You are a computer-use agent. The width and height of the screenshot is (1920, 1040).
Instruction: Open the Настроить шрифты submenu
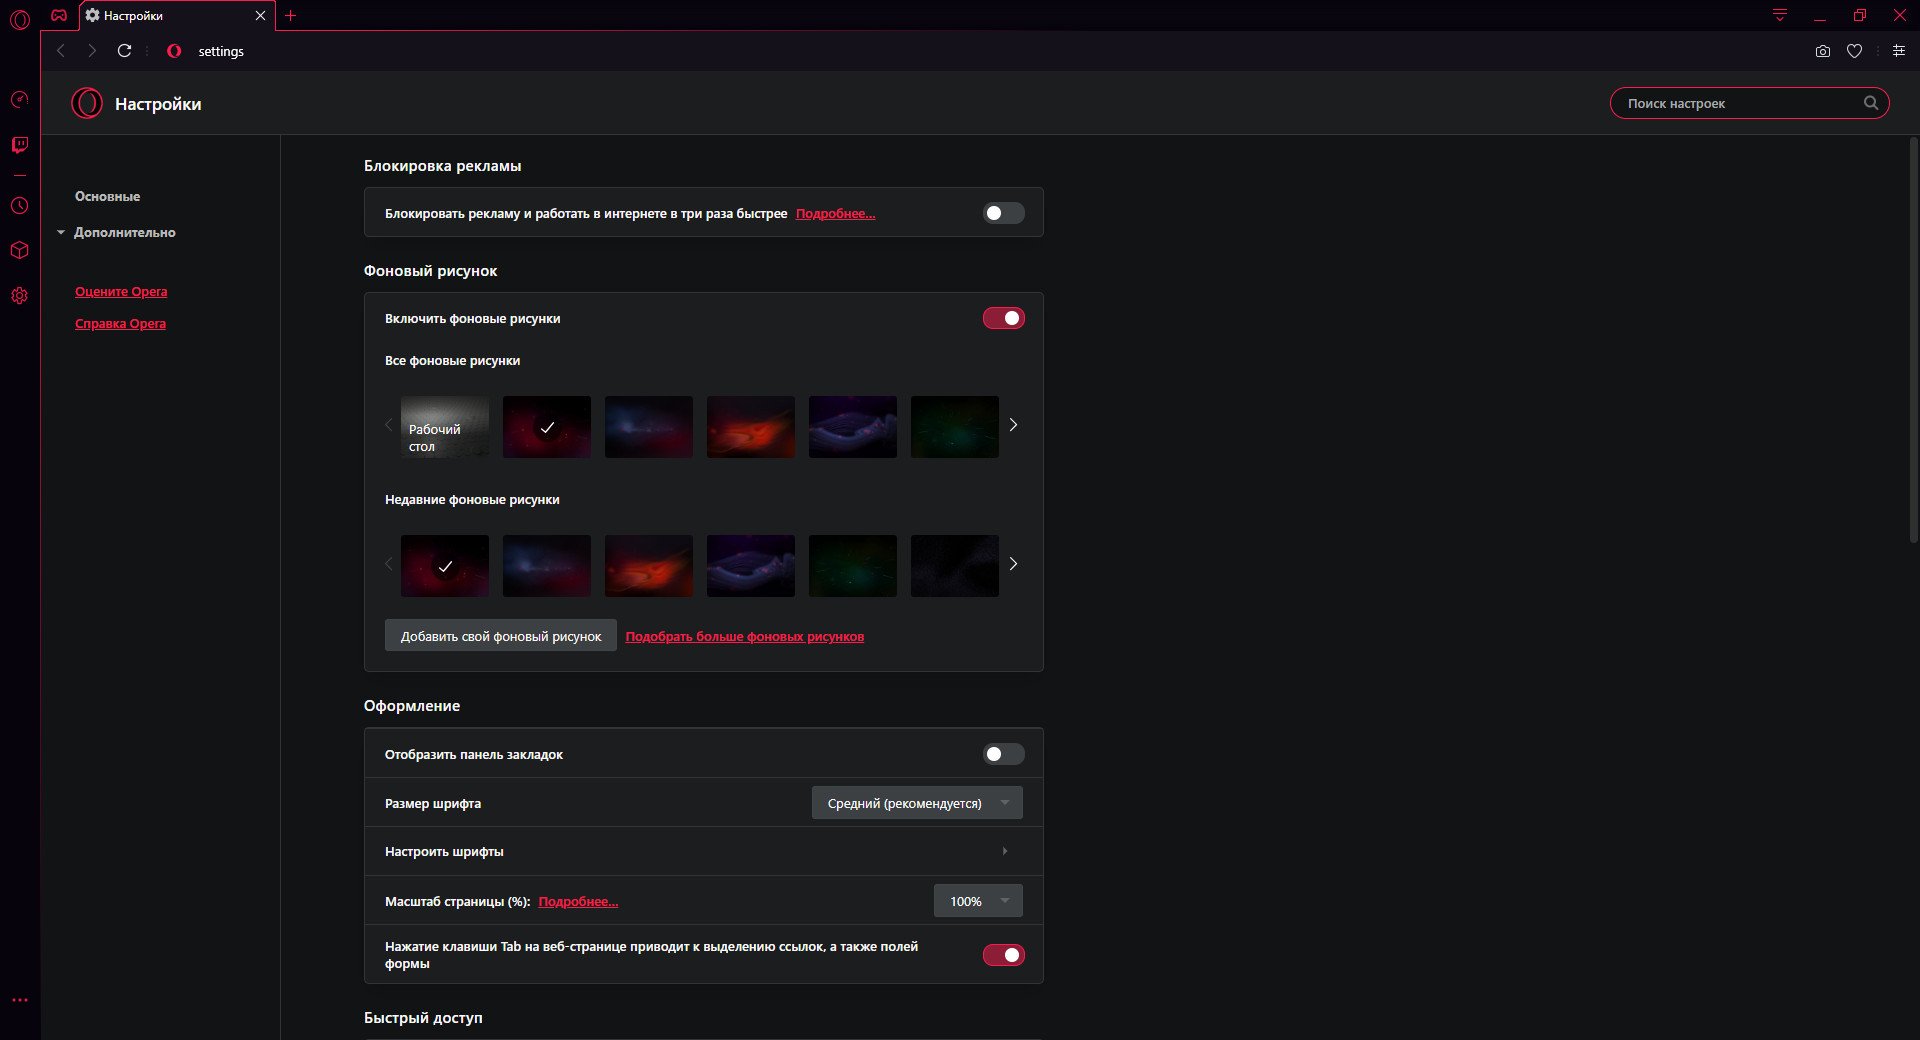(703, 851)
